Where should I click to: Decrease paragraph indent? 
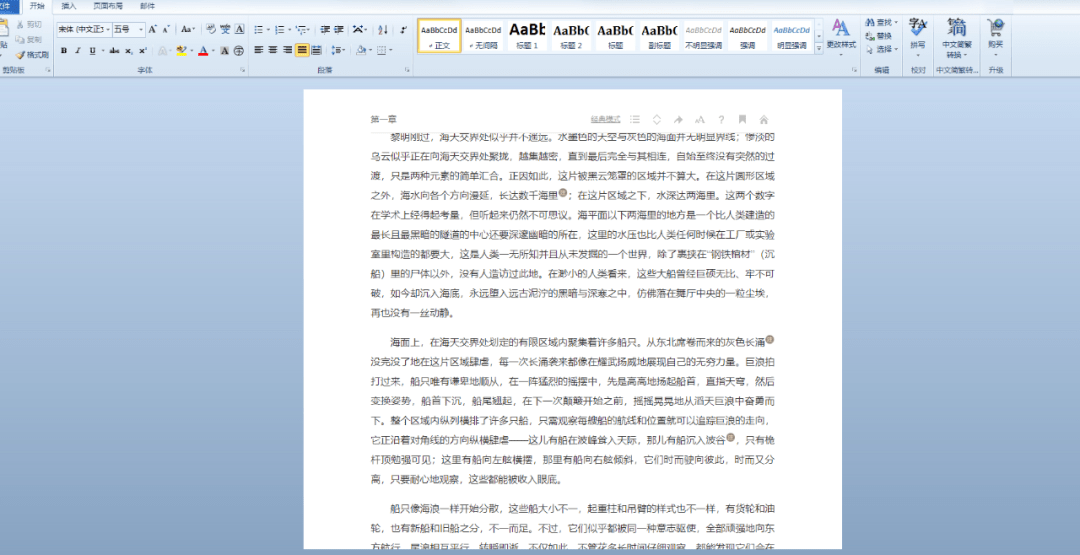pyautogui.click(x=325, y=30)
